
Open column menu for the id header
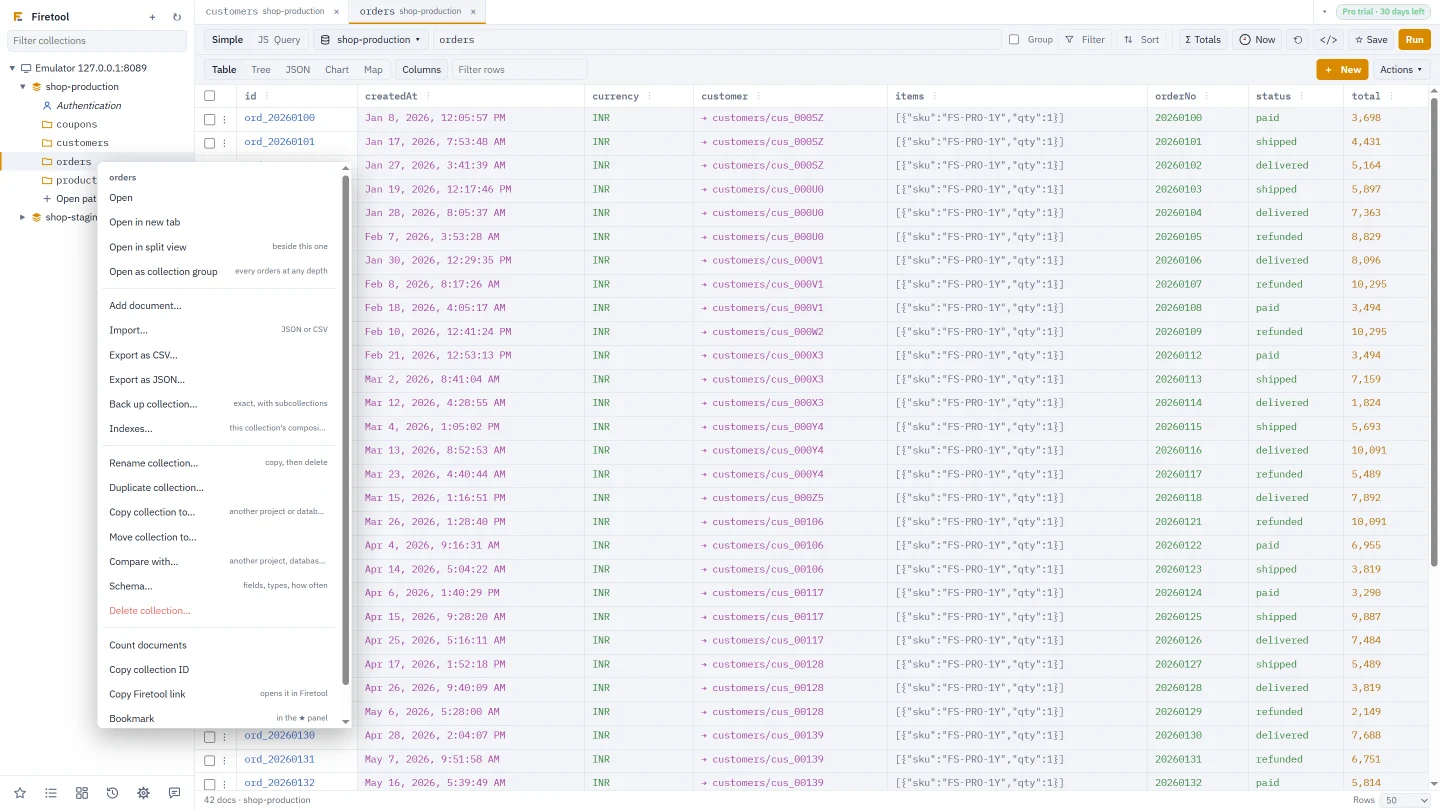pos(267,97)
